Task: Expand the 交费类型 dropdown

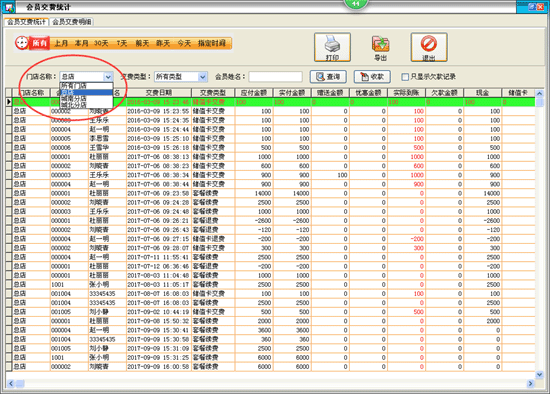Action: pos(202,76)
